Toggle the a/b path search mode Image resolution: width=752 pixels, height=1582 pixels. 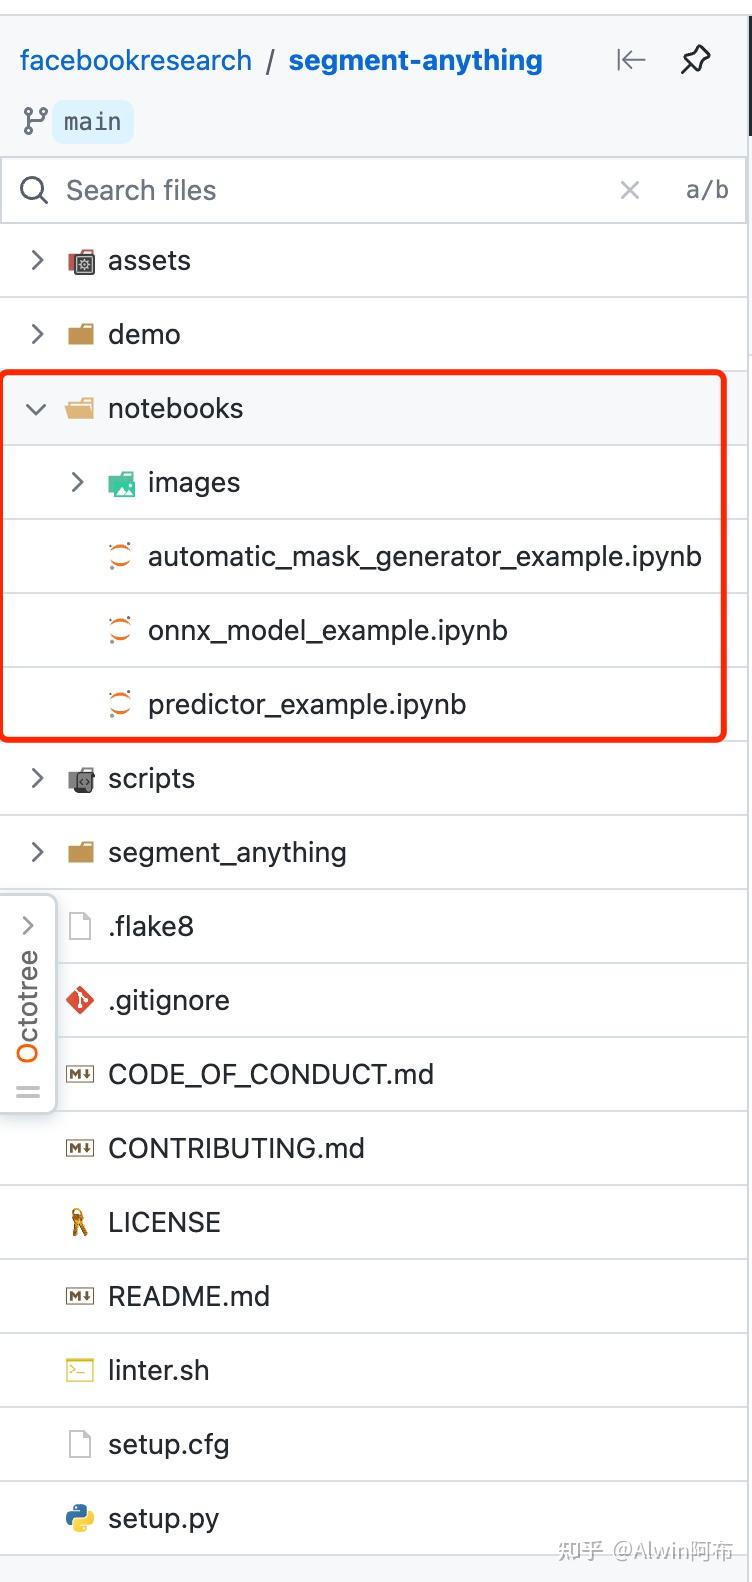(x=707, y=190)
